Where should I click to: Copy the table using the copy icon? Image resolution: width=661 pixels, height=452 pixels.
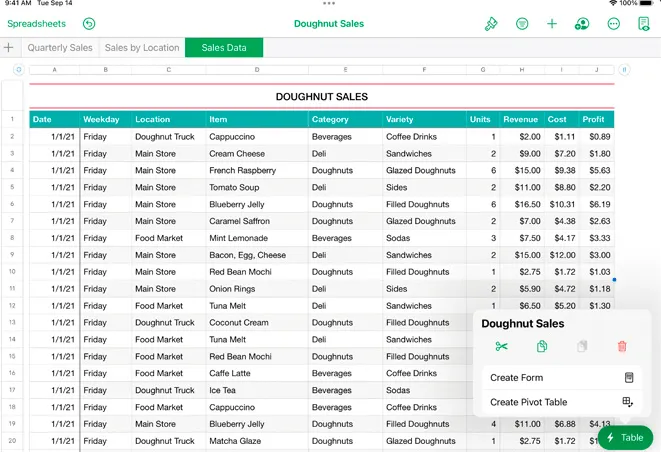pos(542,347)
